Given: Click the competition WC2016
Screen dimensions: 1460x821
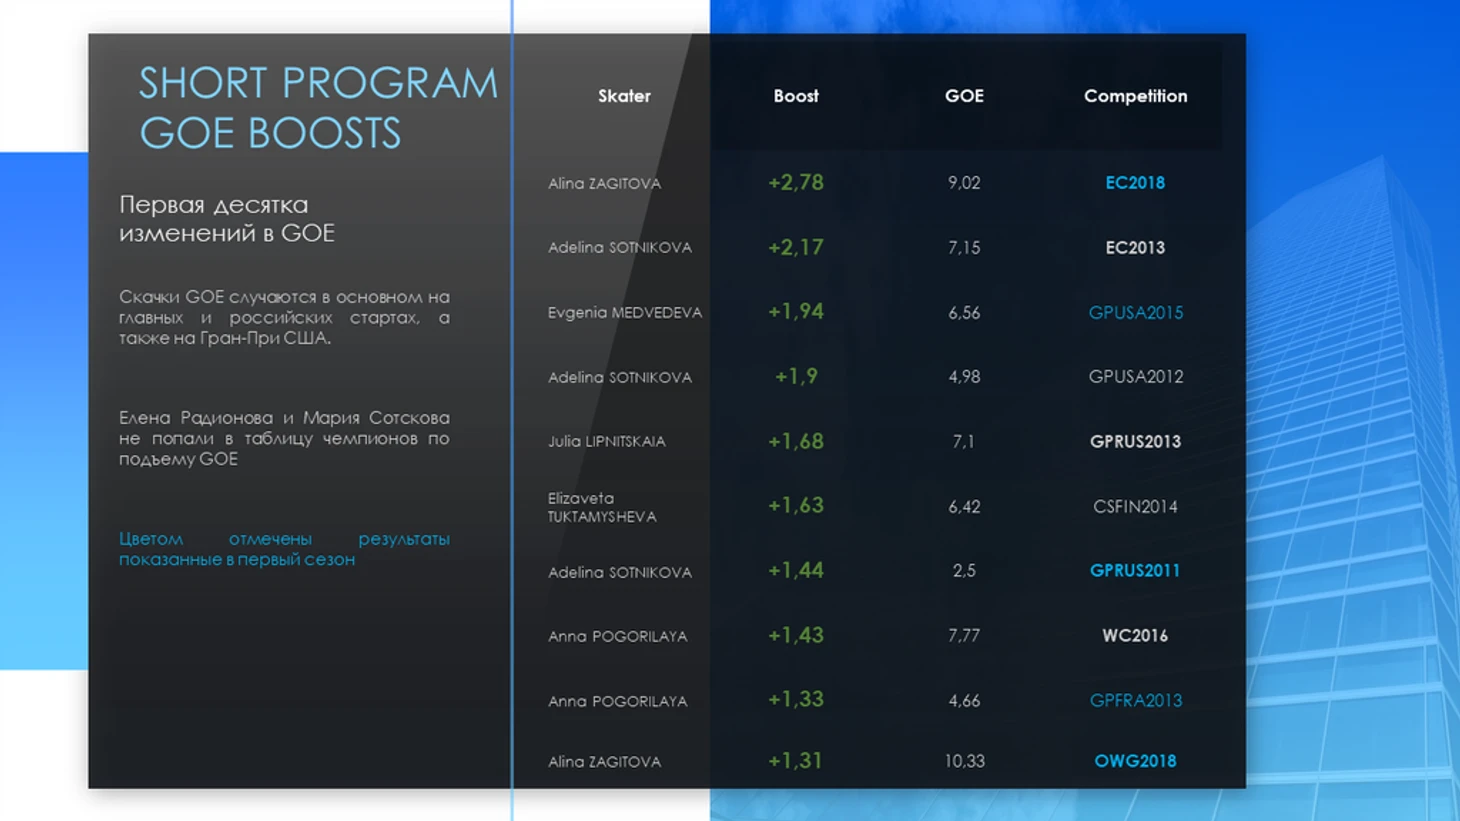Looking at the screenshot, I should pos(1135,636).
